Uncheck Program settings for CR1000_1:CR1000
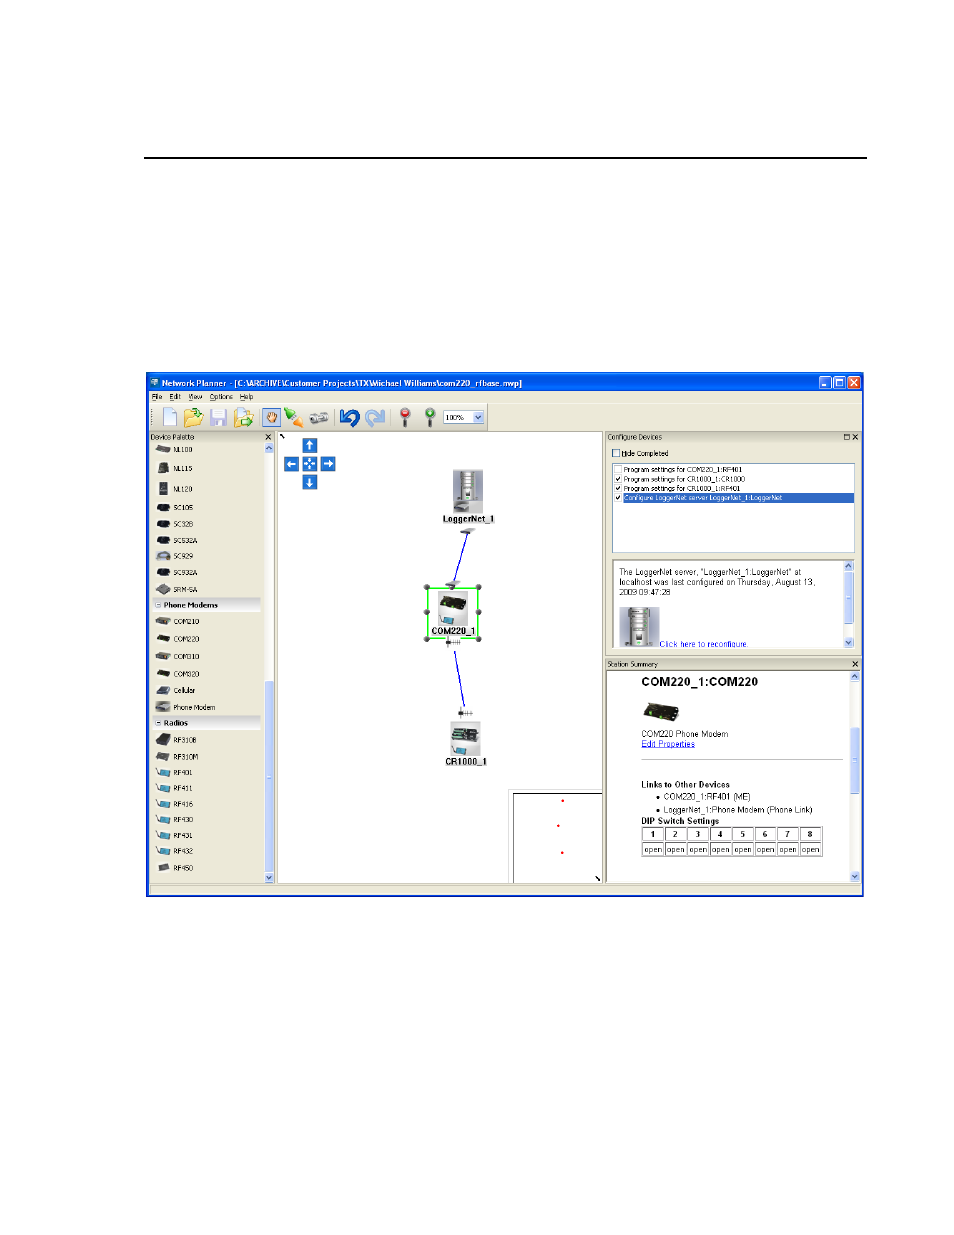Image resolution: width=954 pixels, height=1235 pixels. pyautogui.click(x=618, y=479)
